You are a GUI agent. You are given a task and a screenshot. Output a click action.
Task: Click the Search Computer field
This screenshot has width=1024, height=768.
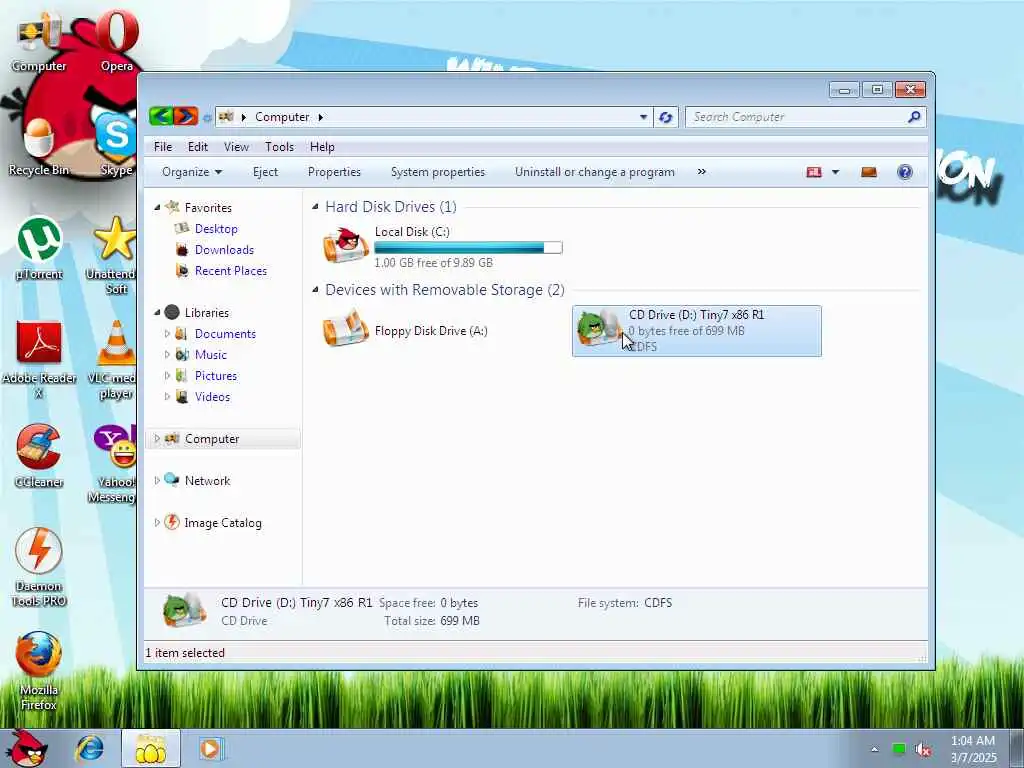794,117
